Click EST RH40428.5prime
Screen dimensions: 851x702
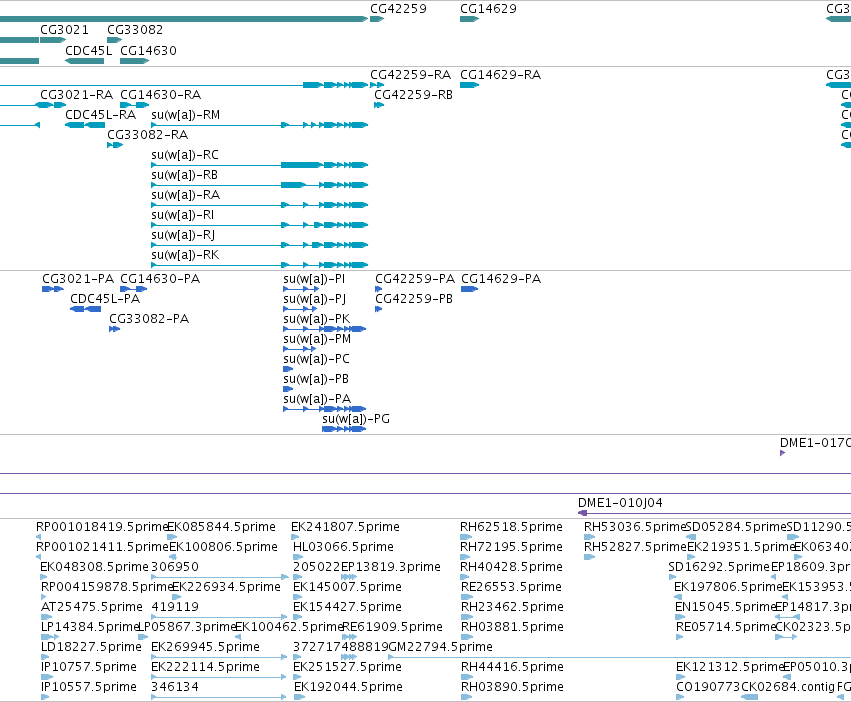[512, 567]
